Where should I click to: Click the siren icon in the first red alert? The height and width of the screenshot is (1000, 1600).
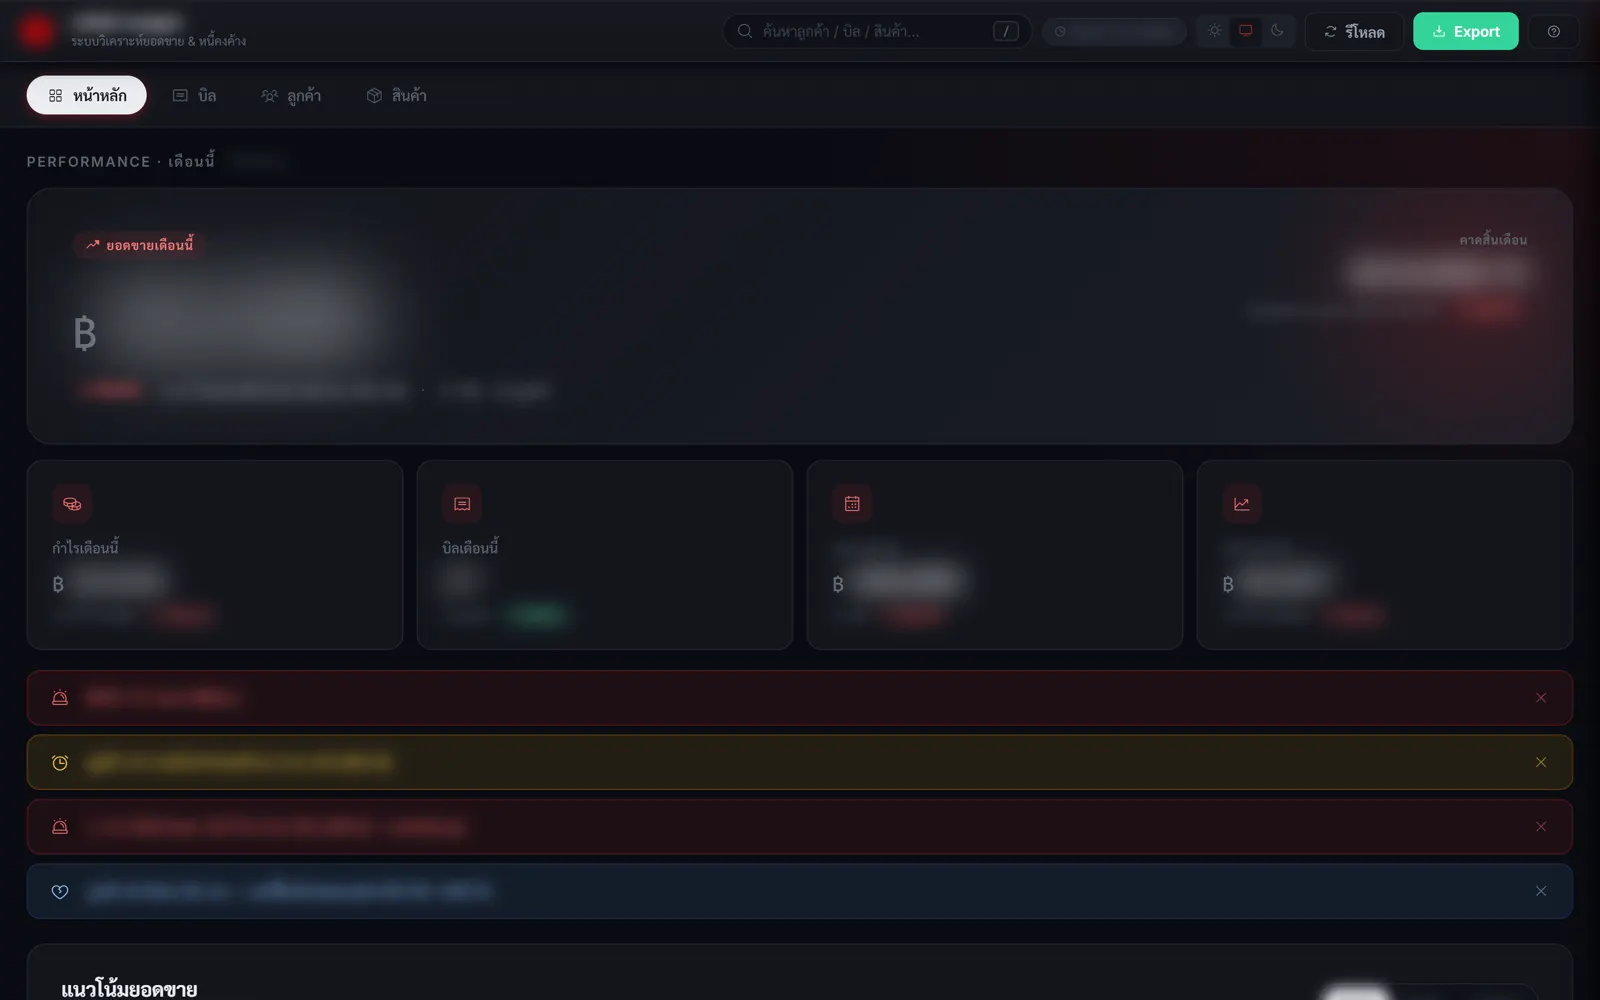pos(60,698)
